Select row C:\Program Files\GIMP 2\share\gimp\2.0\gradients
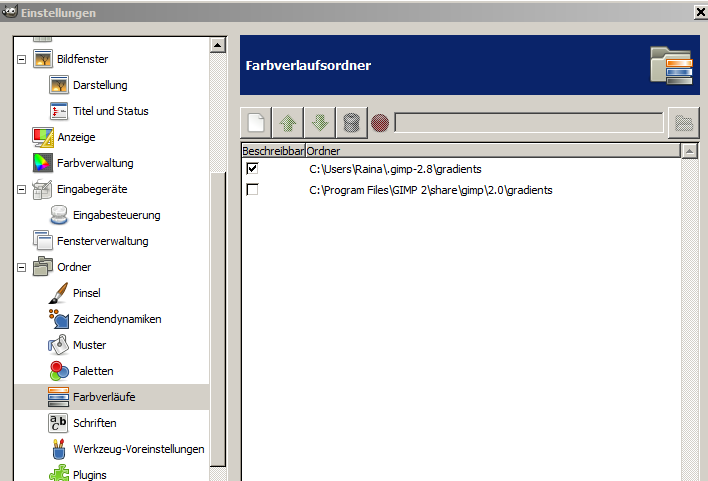Screen dimensions: 708x481 461,190
